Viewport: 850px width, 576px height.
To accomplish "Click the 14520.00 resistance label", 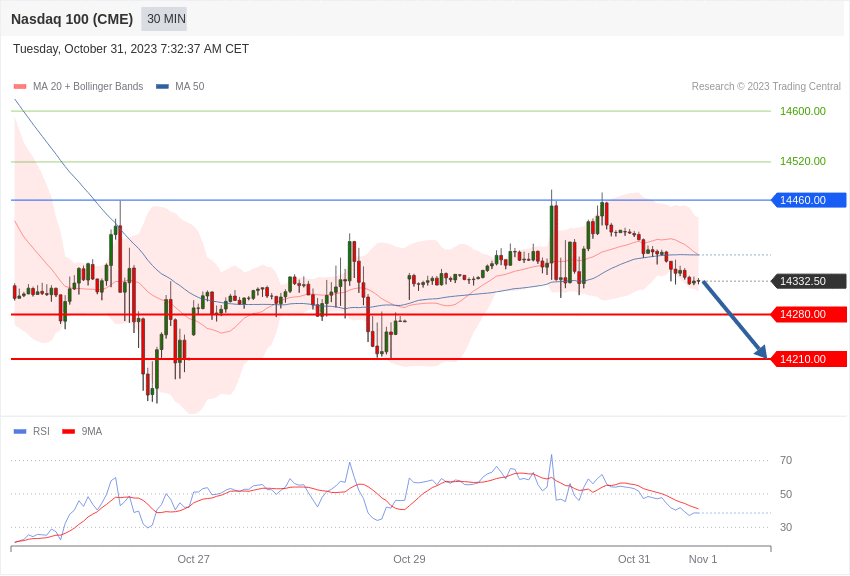I will (802, 161).
